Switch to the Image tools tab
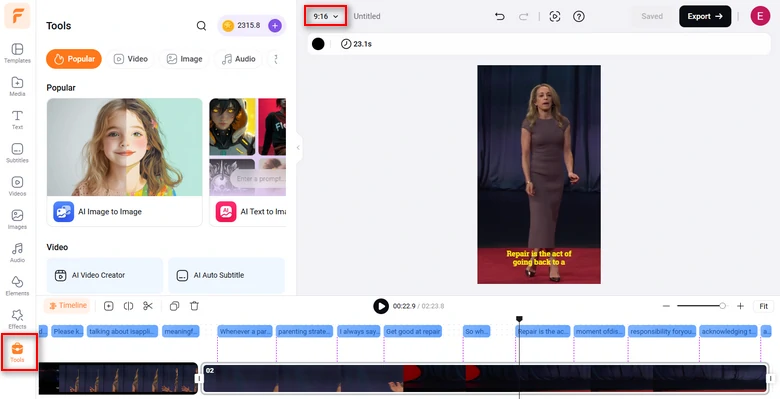This screenshot has width=780, height=399. point(185,59)
